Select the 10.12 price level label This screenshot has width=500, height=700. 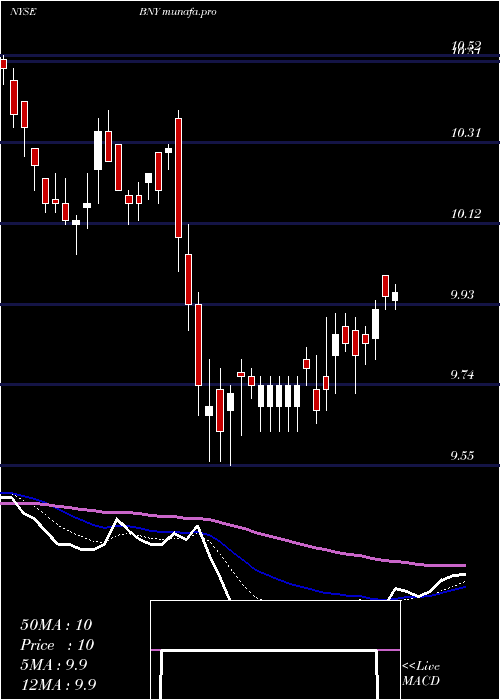click(467, 214)
